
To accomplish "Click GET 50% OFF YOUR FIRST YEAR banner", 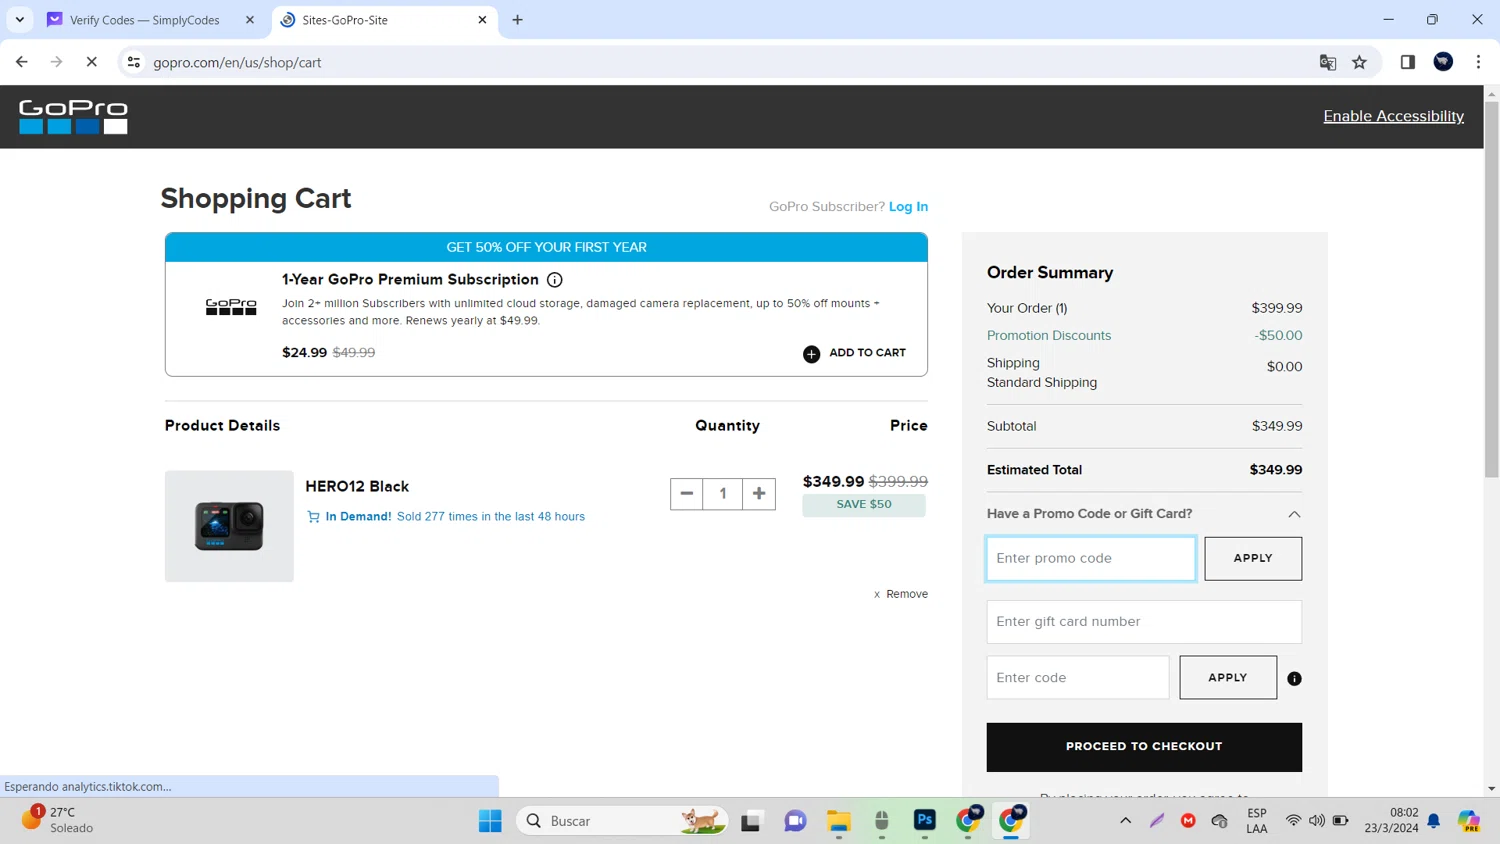I will (x=546, y=247).
